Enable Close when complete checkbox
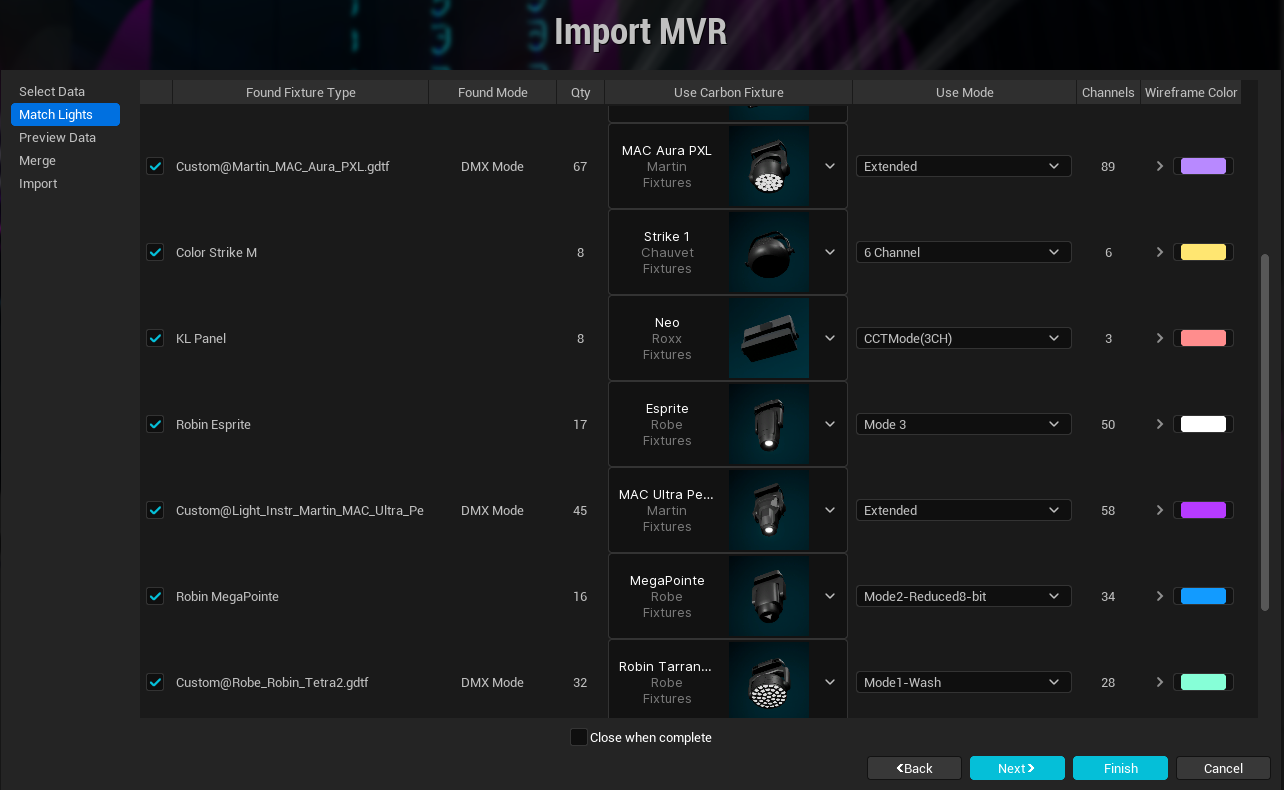The height and width of the screenshot is (790, 1284). tap(578, 737)
